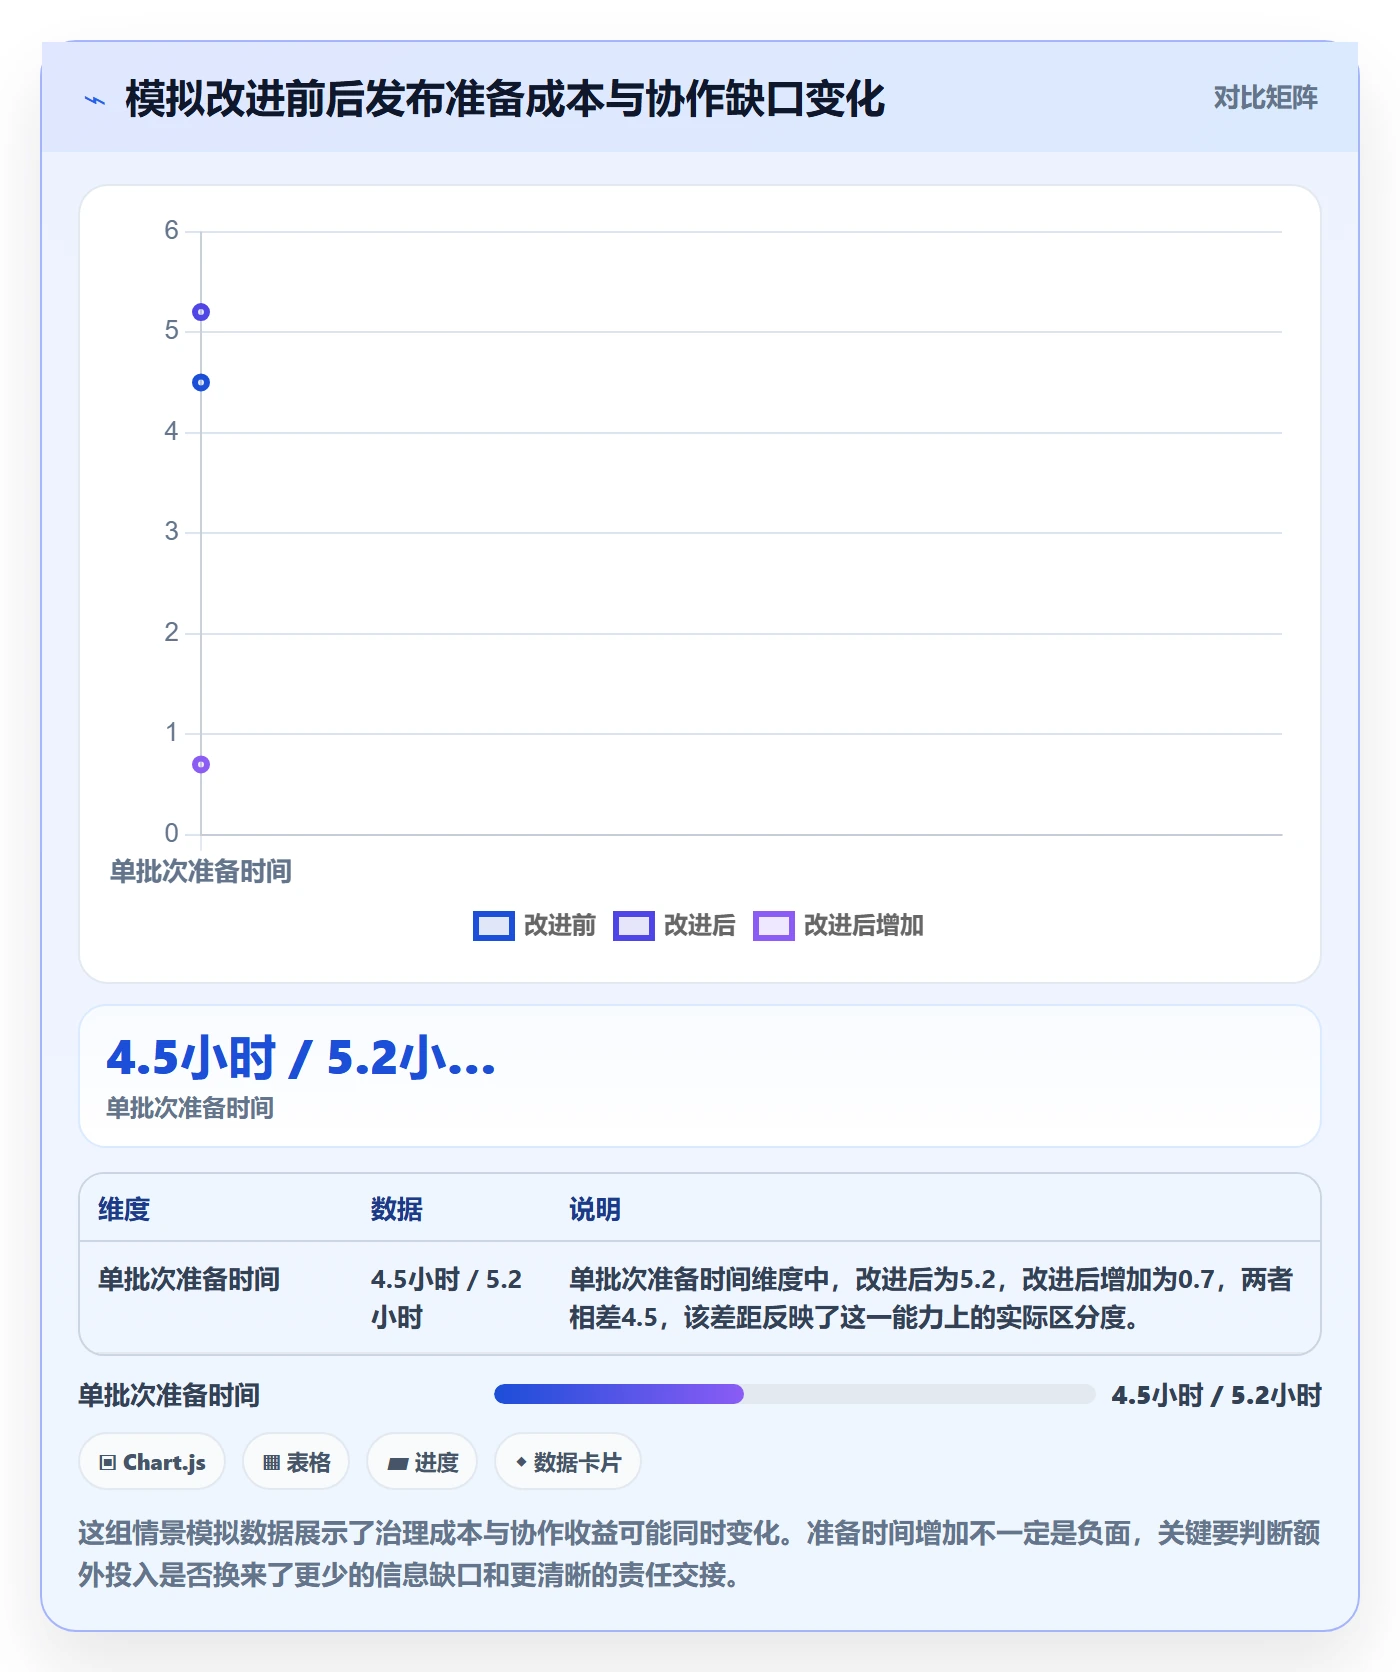Screen dimensions: 1400x1672
Task: Toggle the 改进后 legend color box
Action: click(633, 926)
